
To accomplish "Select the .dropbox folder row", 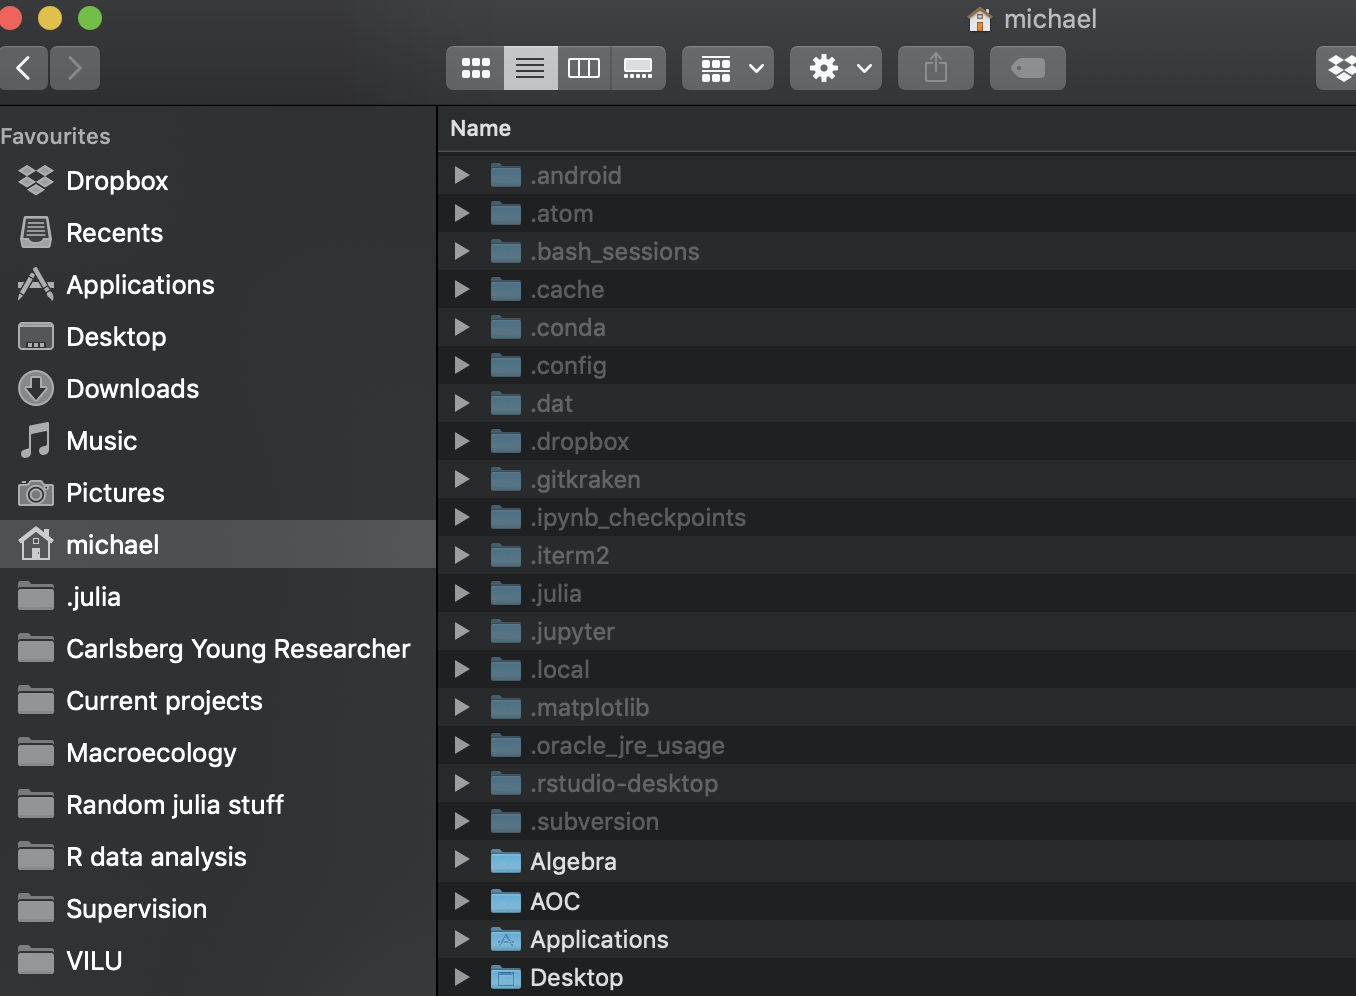I will pyautogui.click(x=897, y=441).
